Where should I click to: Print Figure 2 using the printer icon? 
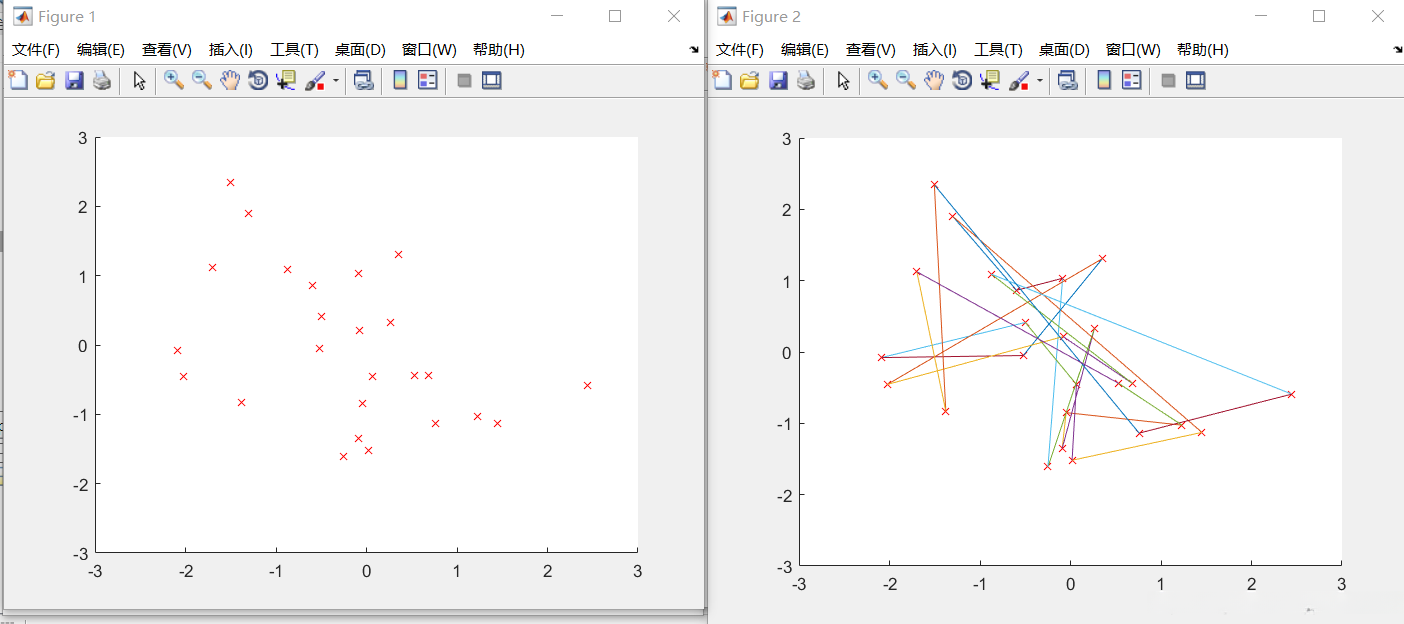pos(805,81)
